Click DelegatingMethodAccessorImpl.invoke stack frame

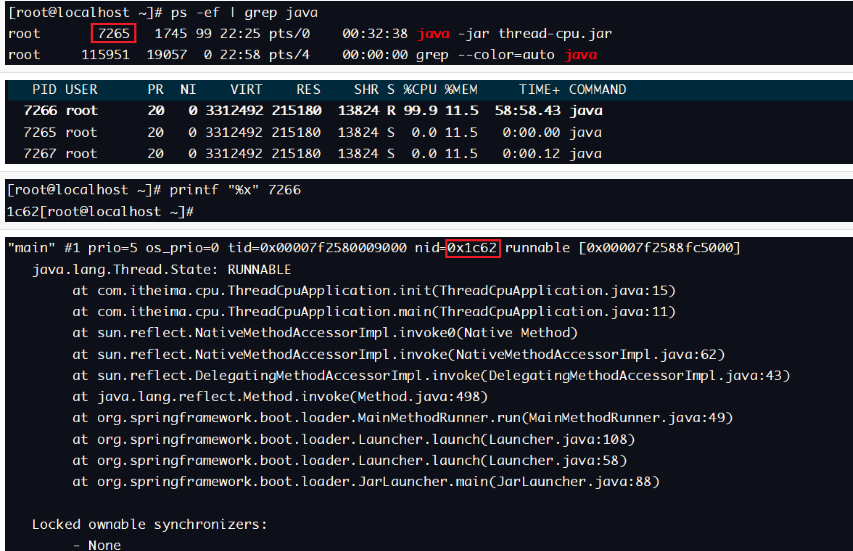tap(431, 376)
